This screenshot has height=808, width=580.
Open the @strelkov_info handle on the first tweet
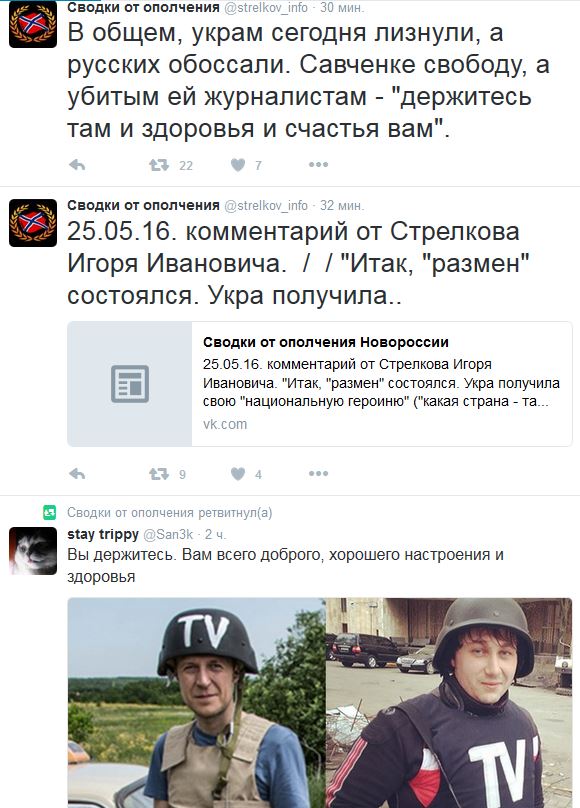[266, 8]
